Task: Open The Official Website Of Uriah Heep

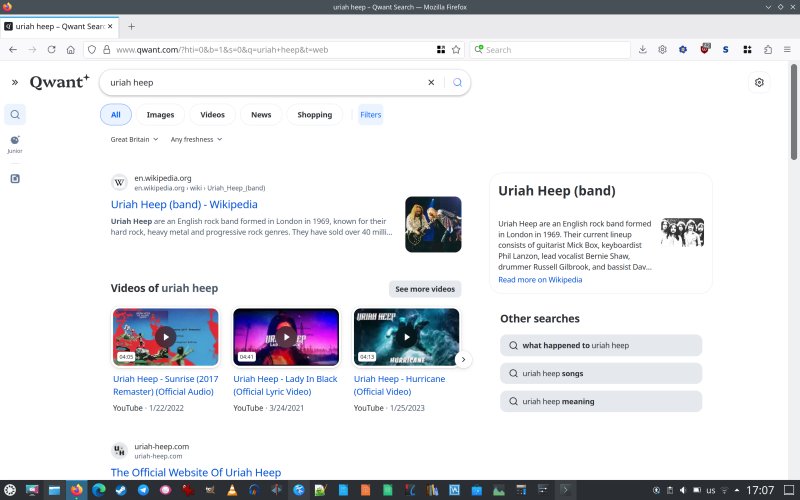Action: point(196,472)
